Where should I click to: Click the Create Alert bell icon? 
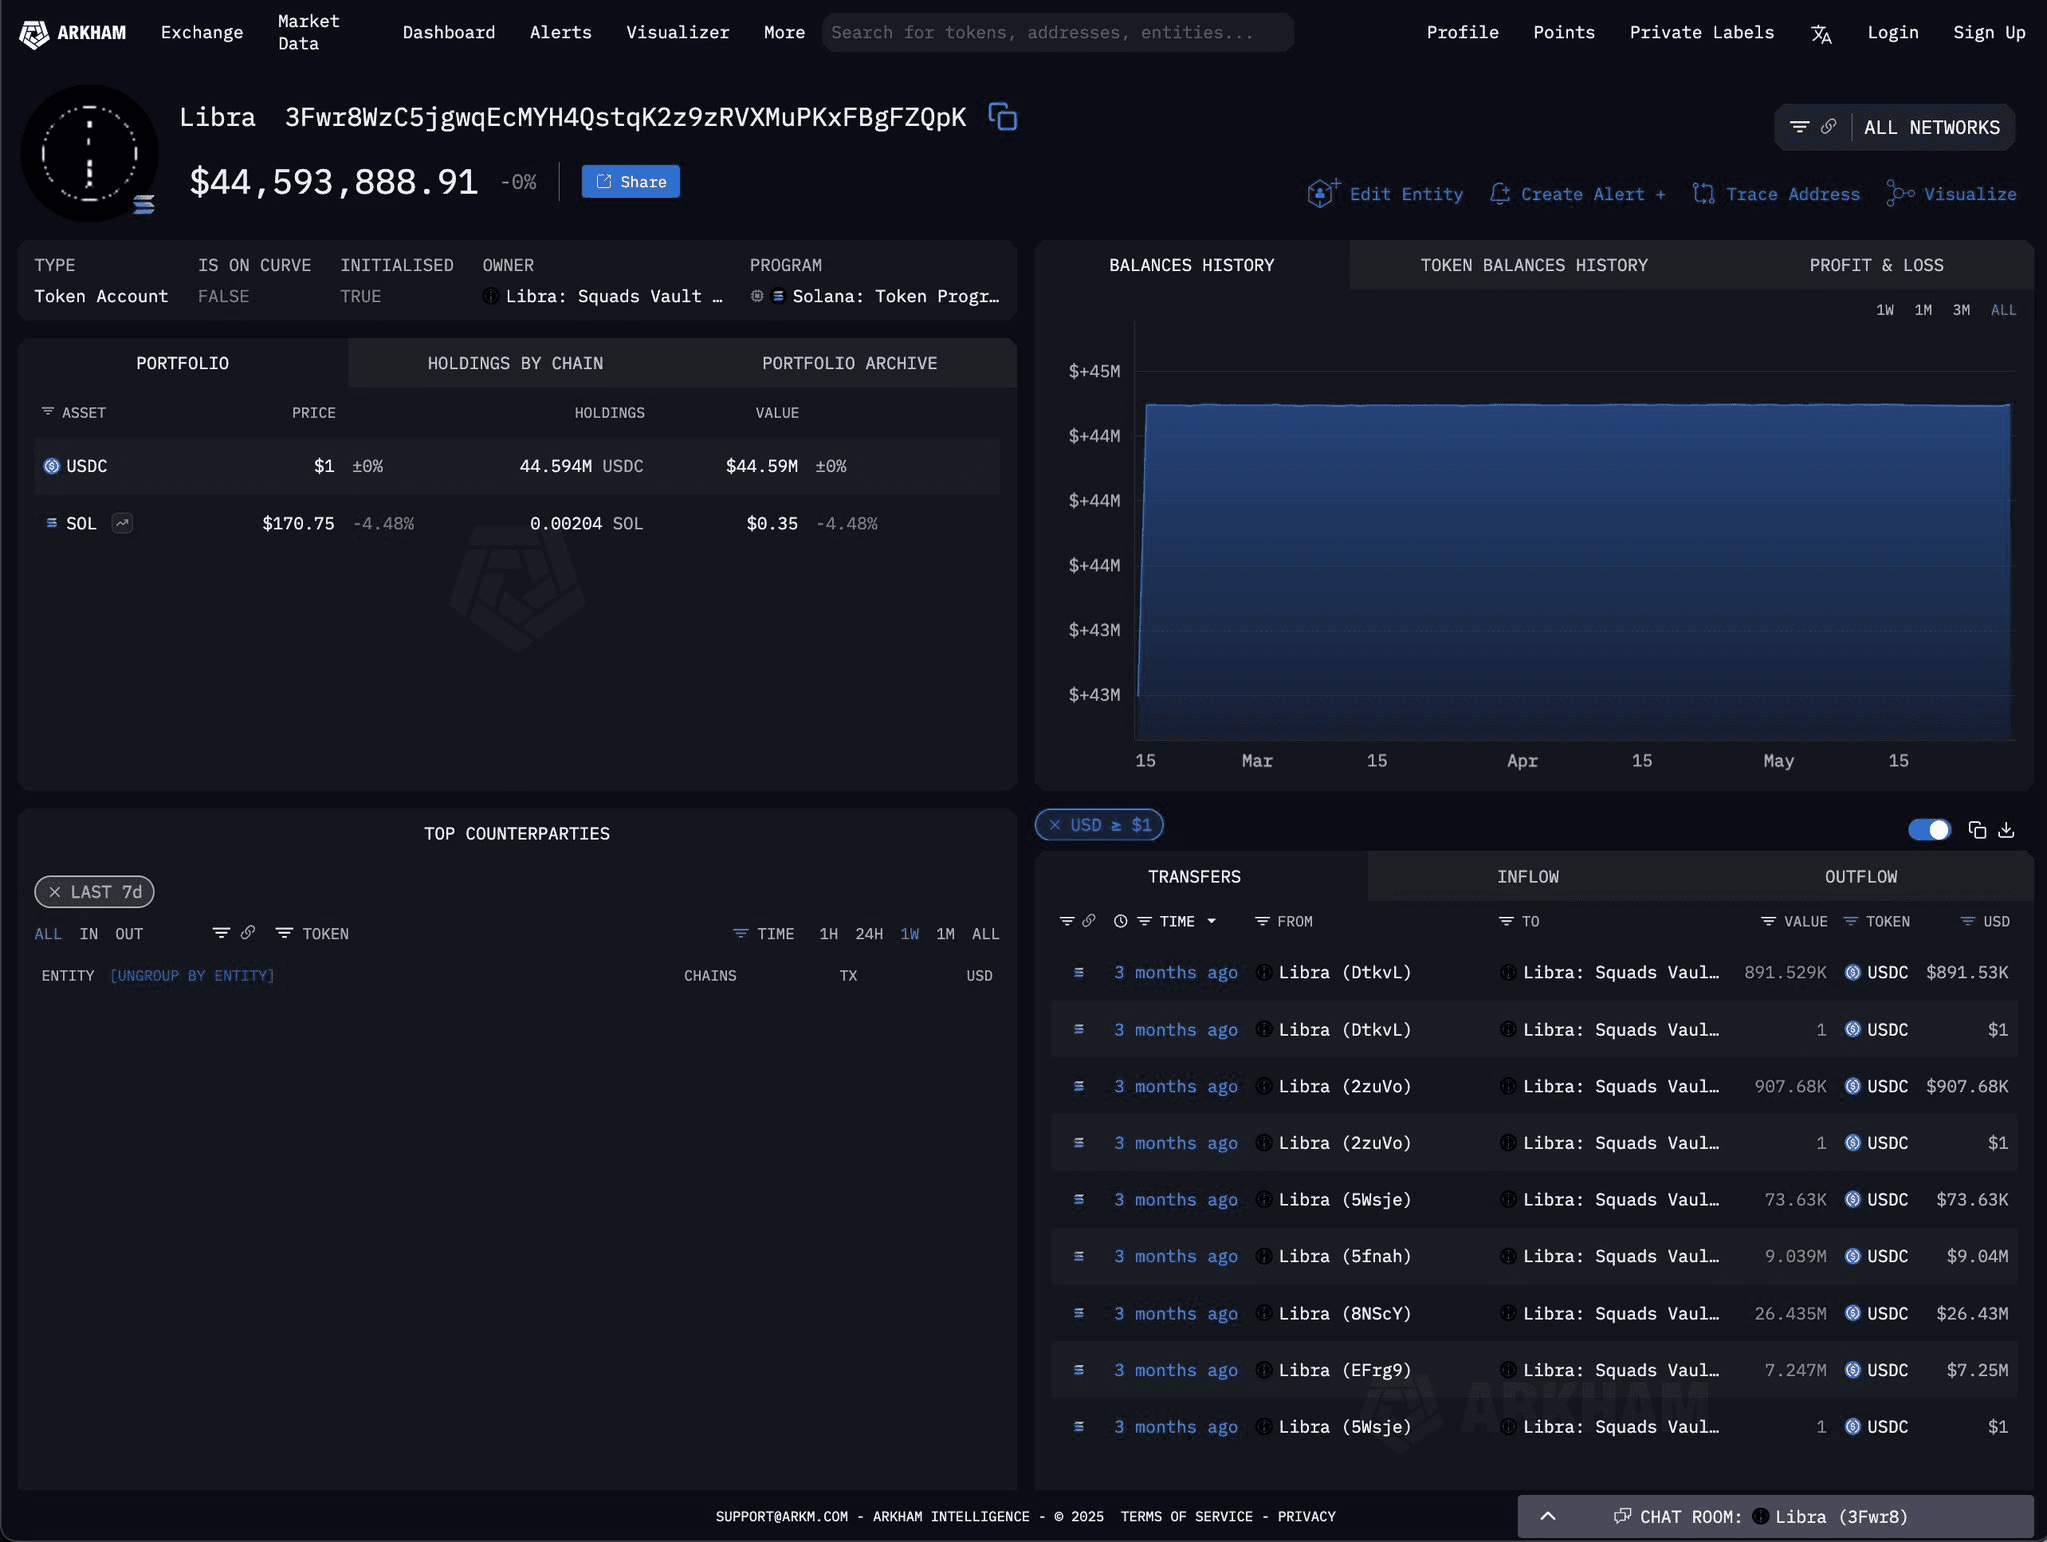pos(1499,194)
